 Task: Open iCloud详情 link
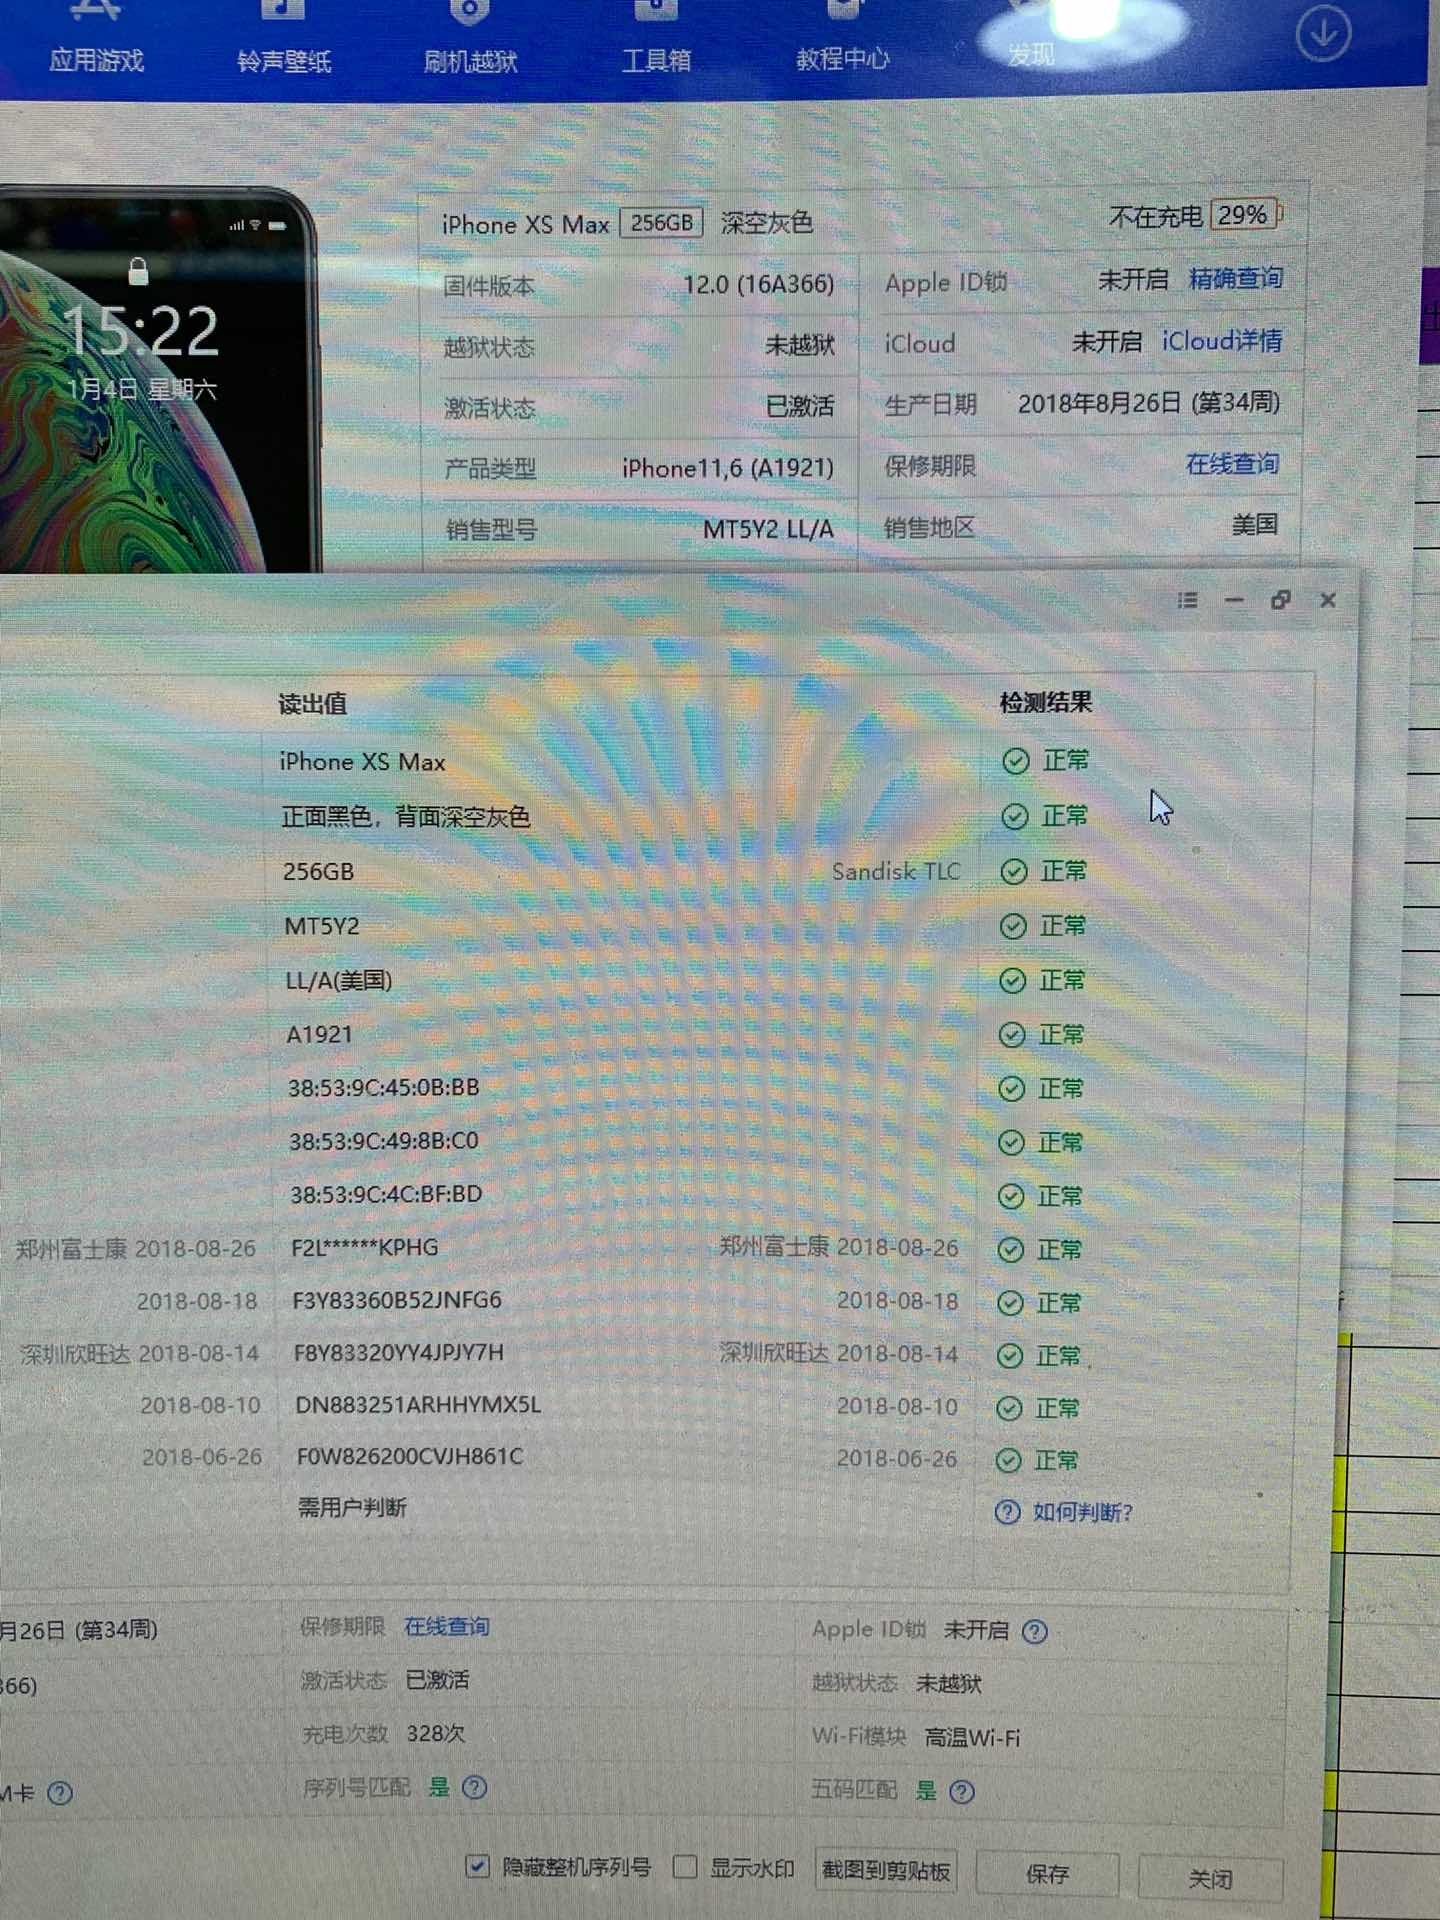[1221, 341]
